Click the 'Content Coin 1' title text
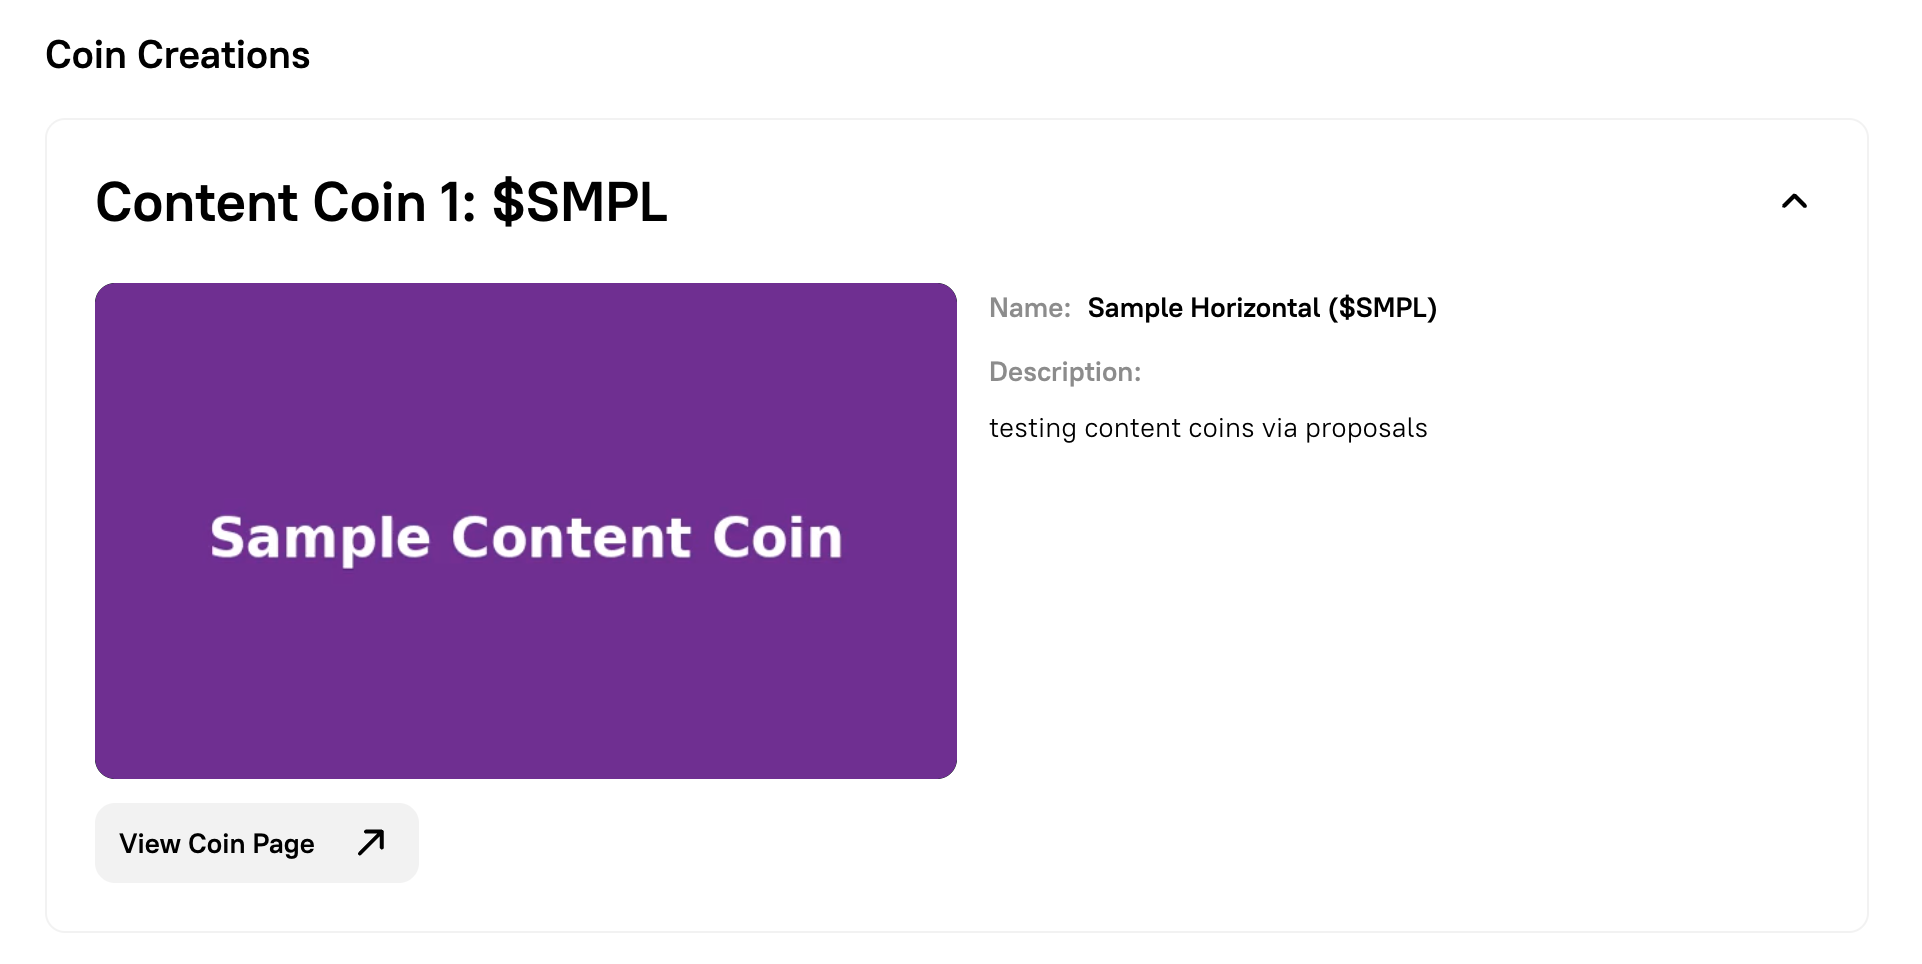The image size is (1922, 964). coord(285,203)
